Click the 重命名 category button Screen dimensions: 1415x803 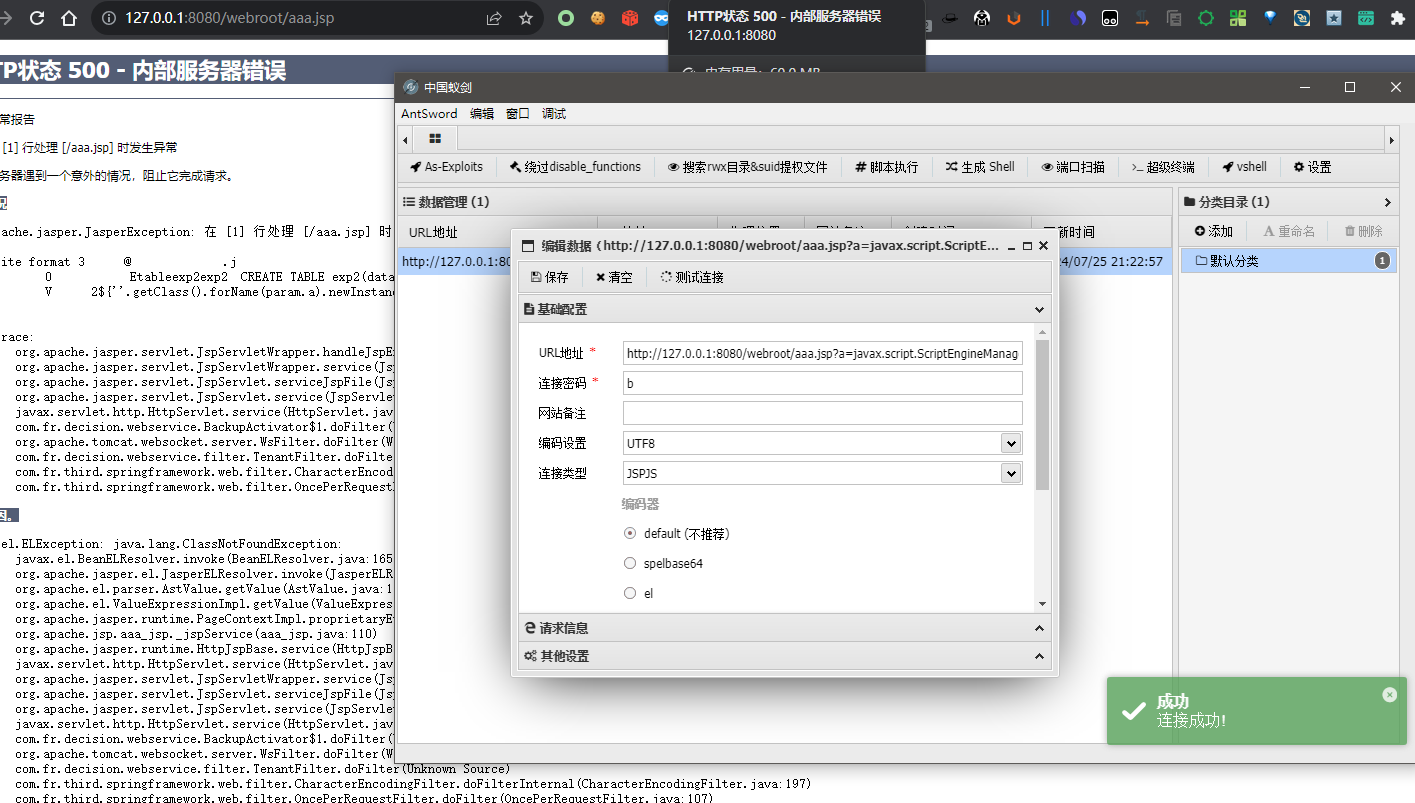[x=1289, y=231]
